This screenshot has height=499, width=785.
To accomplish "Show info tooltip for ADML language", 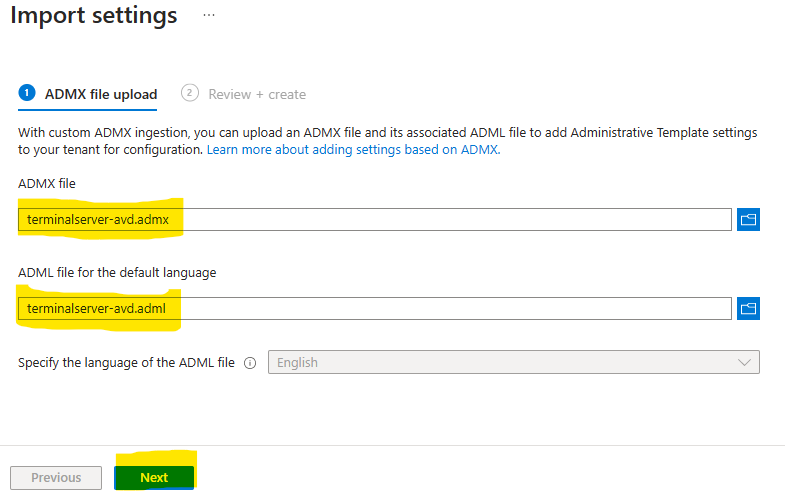I will coord(250,363).
